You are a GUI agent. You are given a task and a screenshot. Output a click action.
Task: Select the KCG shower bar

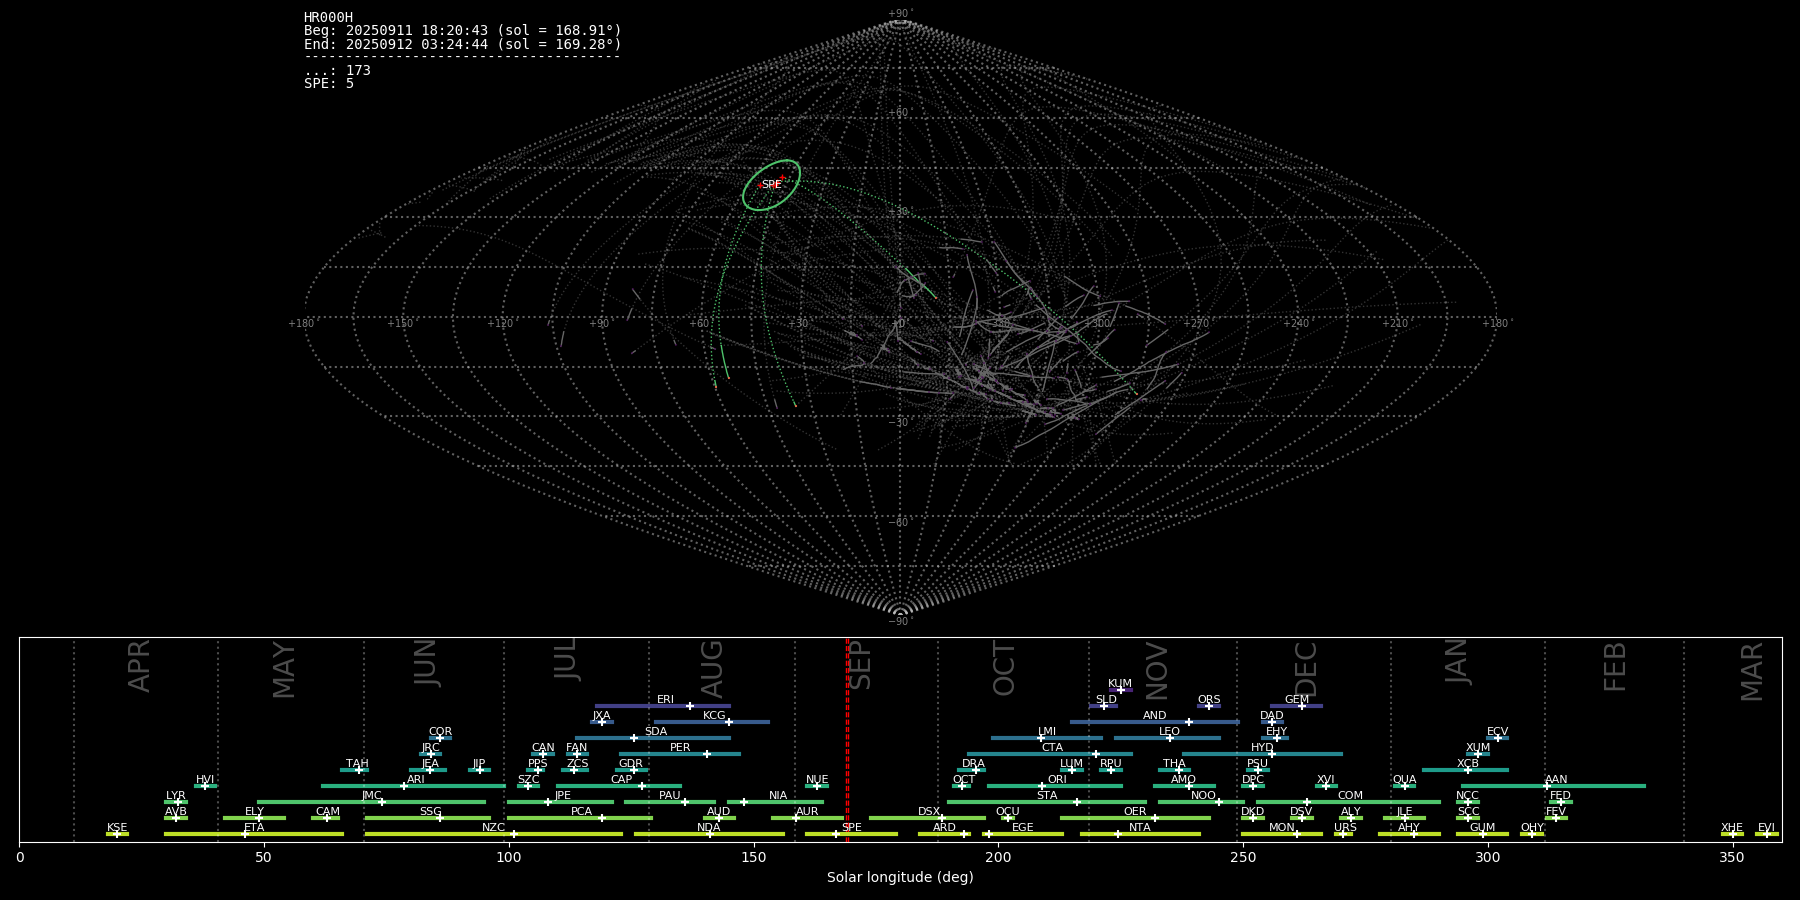coord(711,722)
